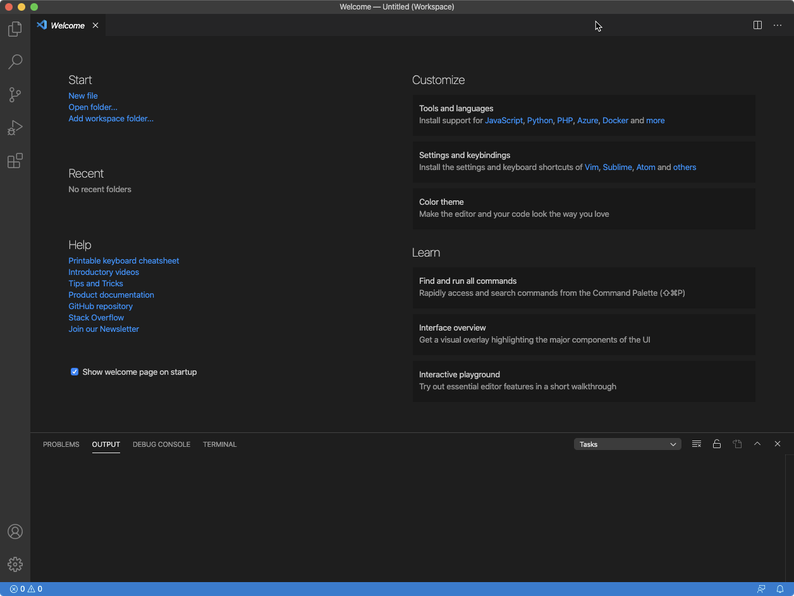Viewport: 794px width, 596px height.
Task: Open the Color theme customization
Action: [x=441, y=202]
